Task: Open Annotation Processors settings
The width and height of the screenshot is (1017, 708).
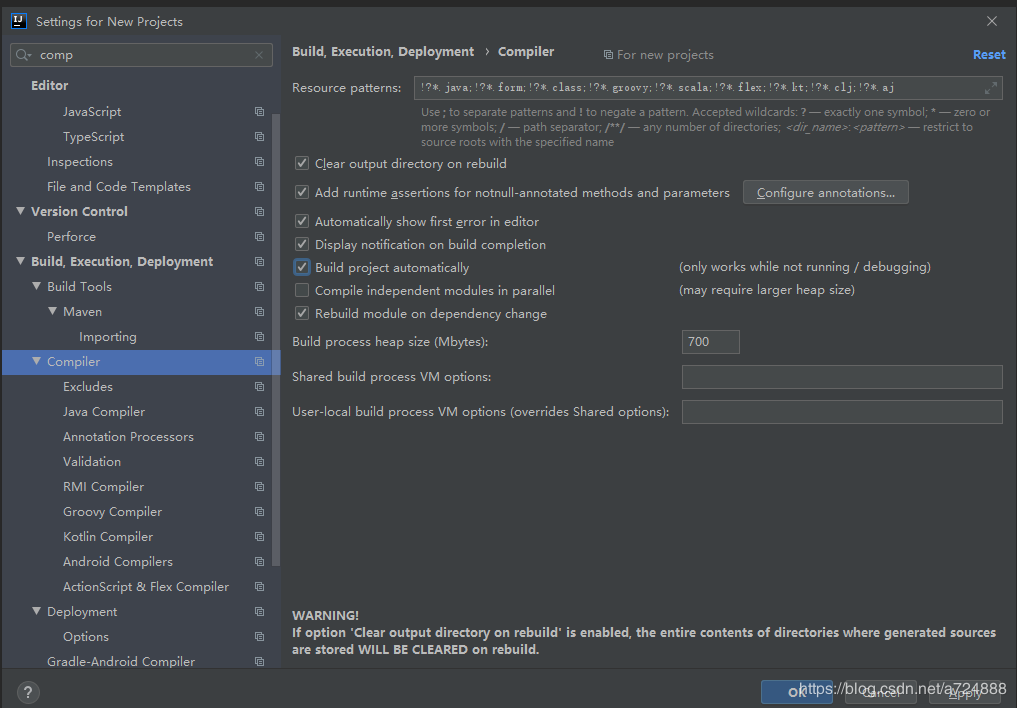Action: tap(128, 436)
